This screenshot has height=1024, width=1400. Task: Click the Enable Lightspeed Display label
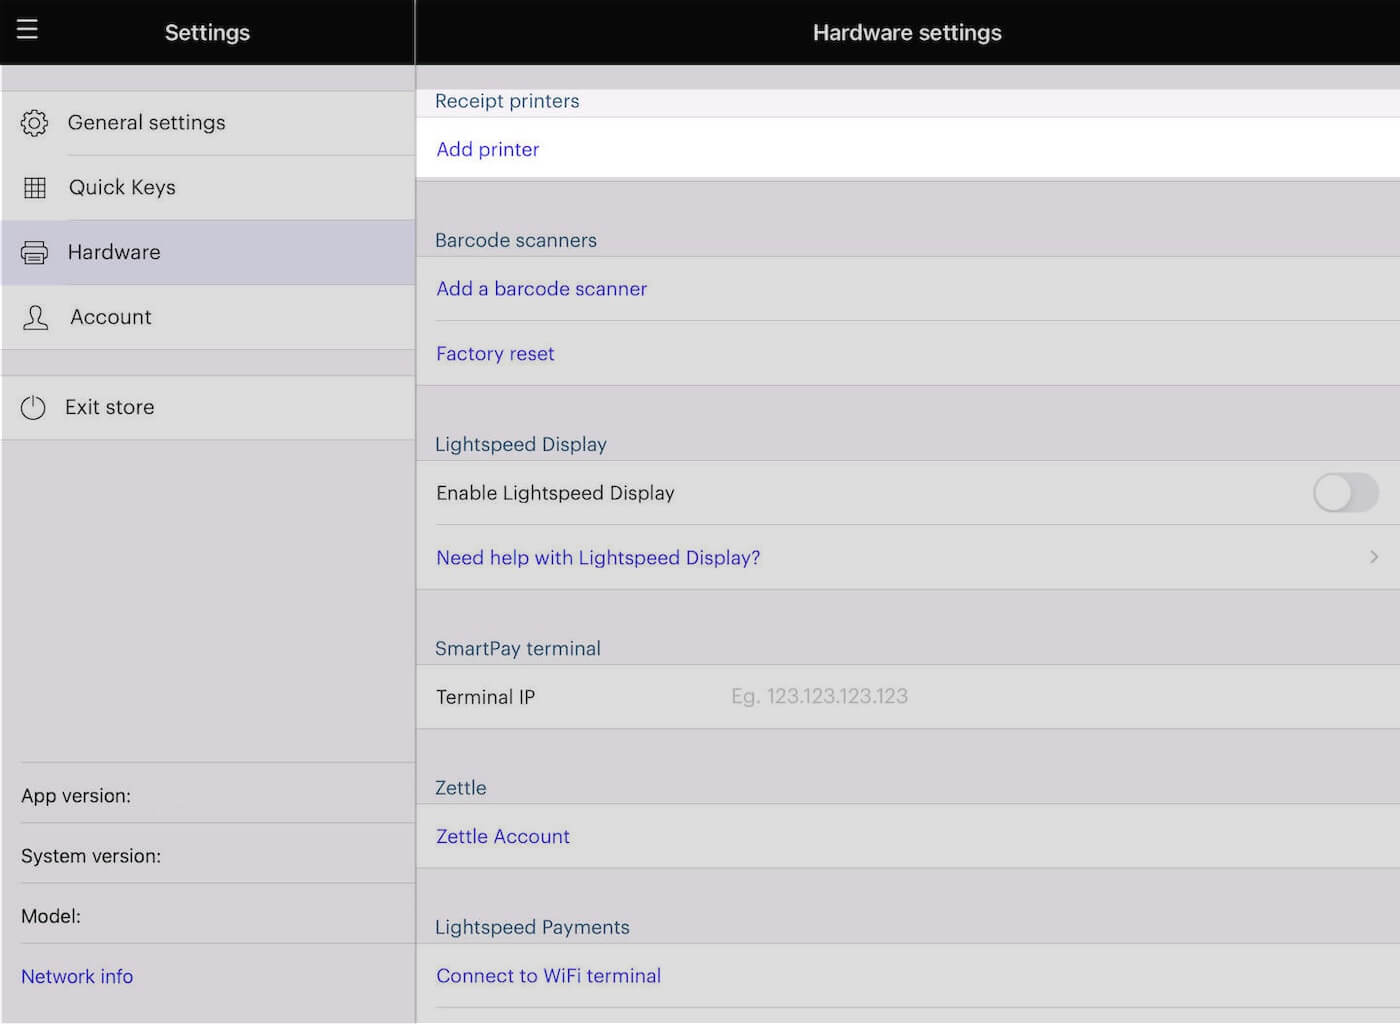[x=555, y=493]
